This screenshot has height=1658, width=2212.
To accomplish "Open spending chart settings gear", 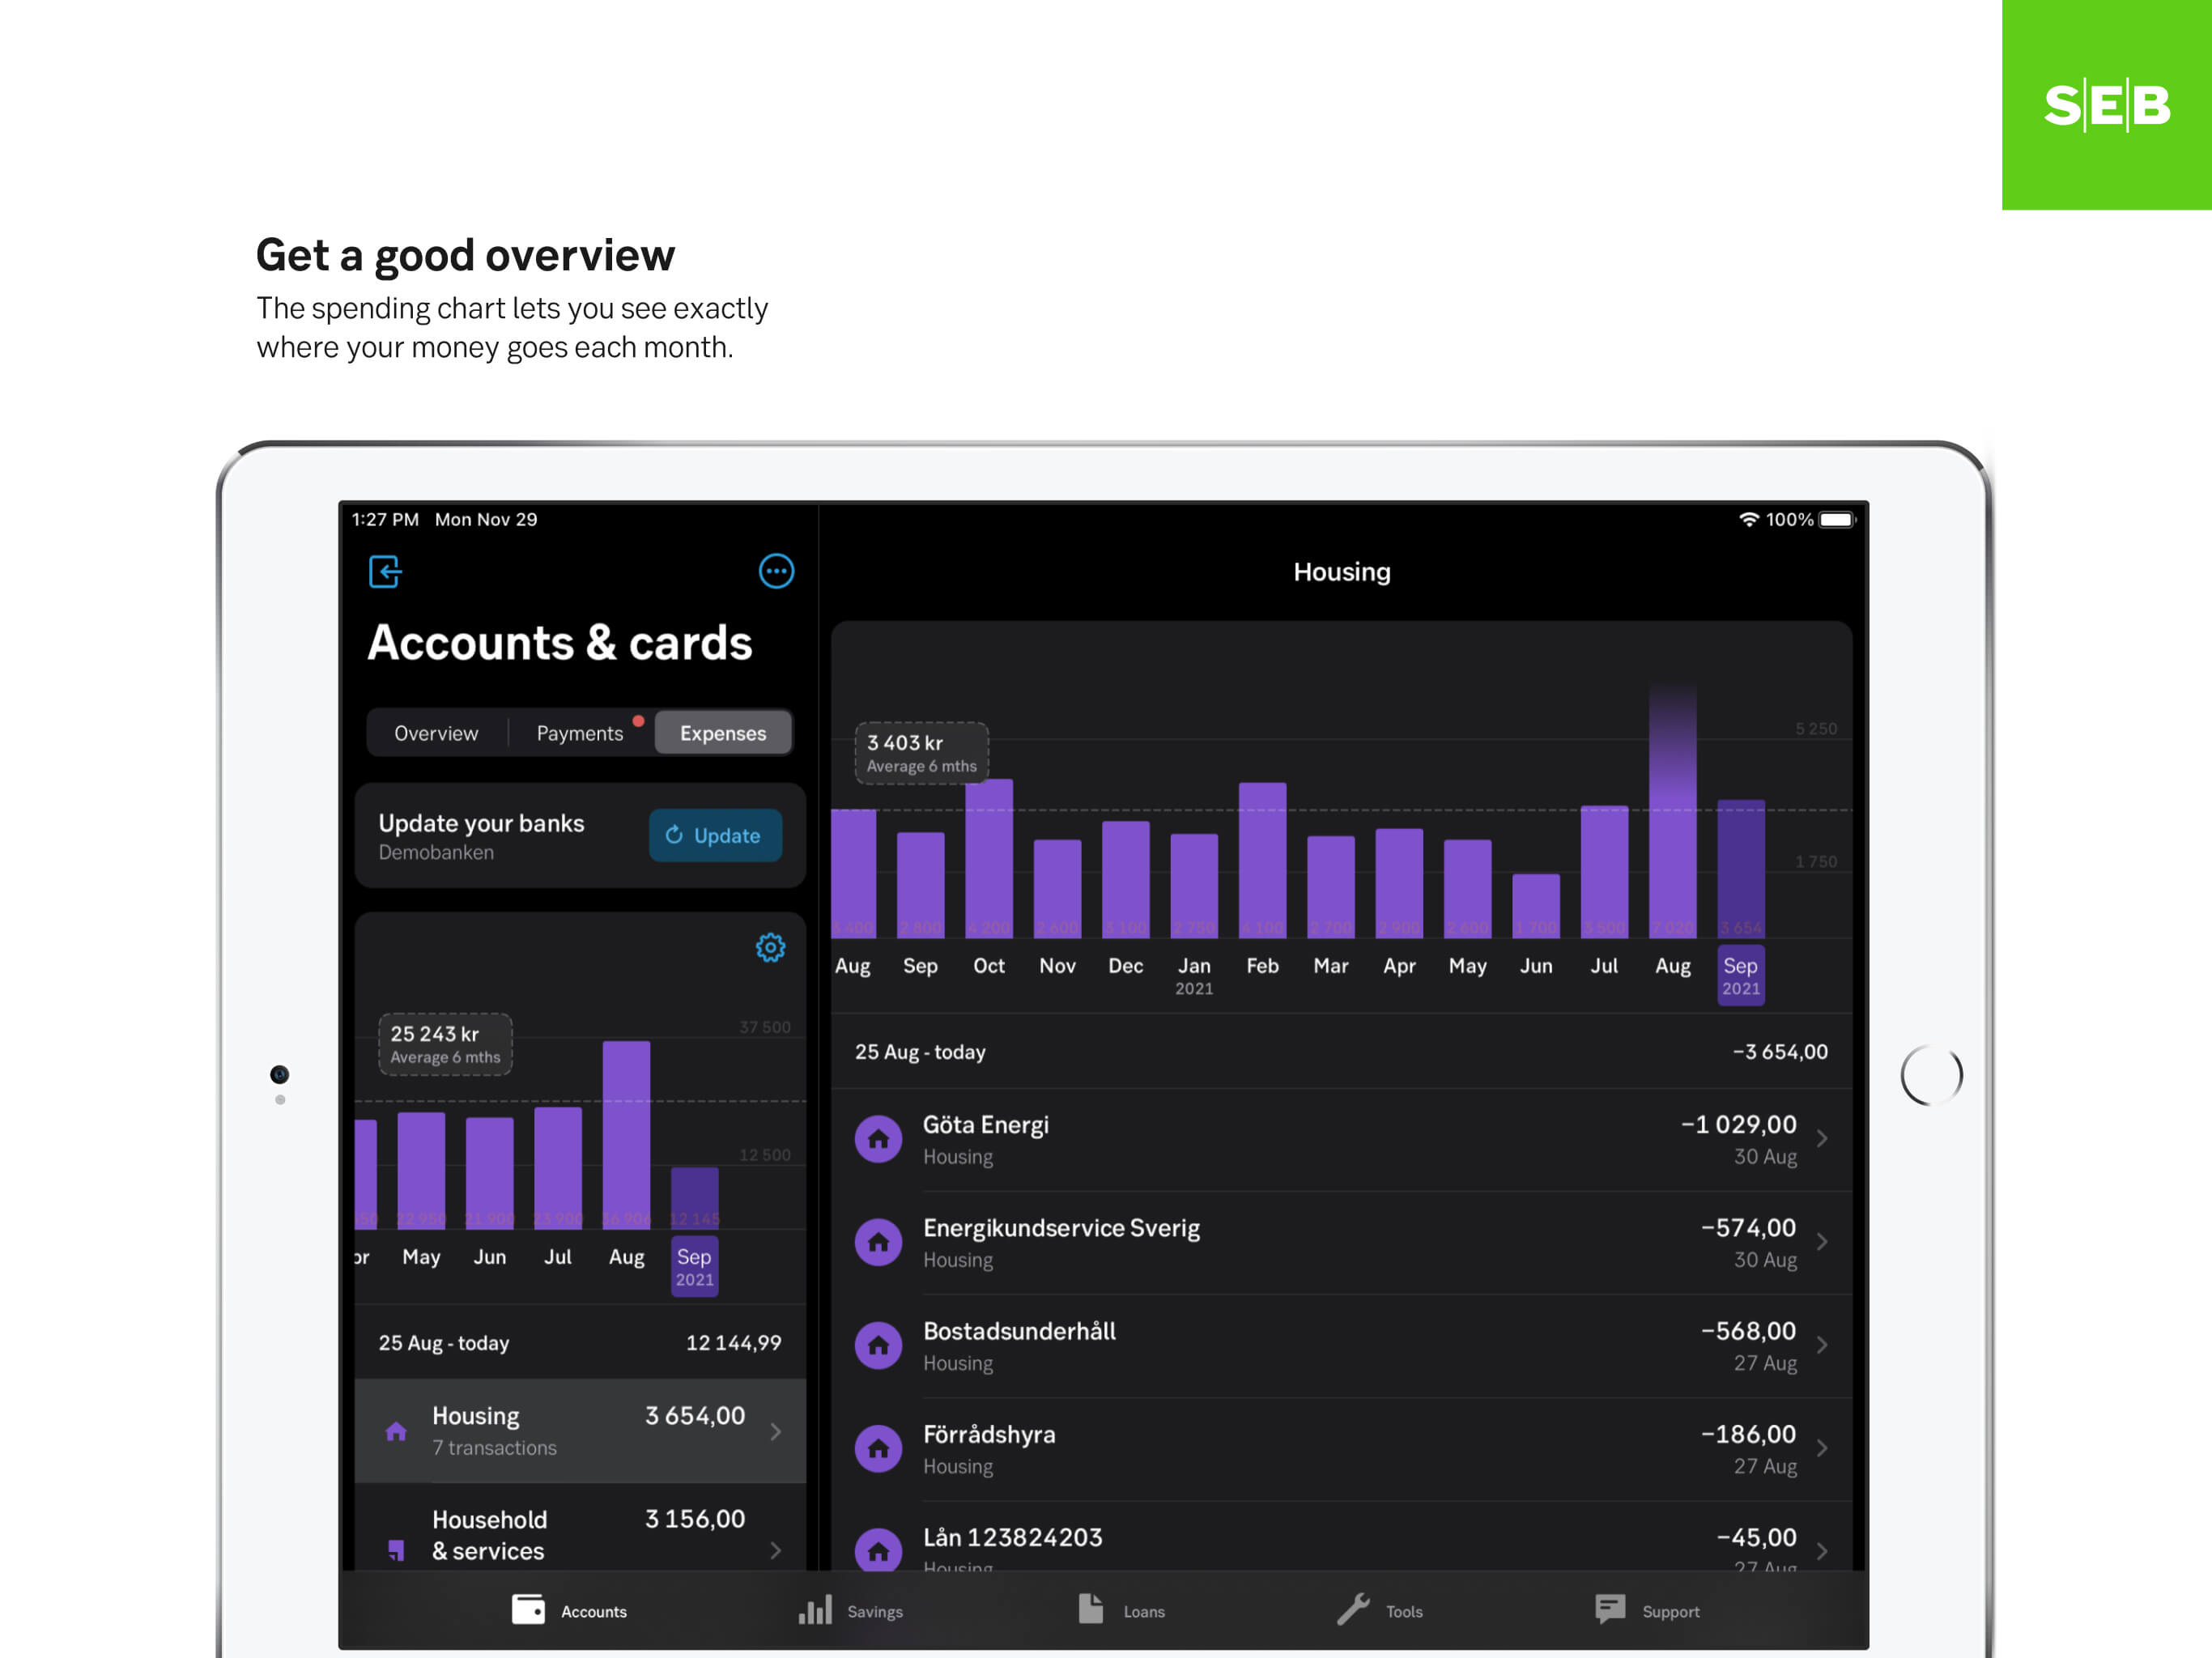I will [770, 947].
